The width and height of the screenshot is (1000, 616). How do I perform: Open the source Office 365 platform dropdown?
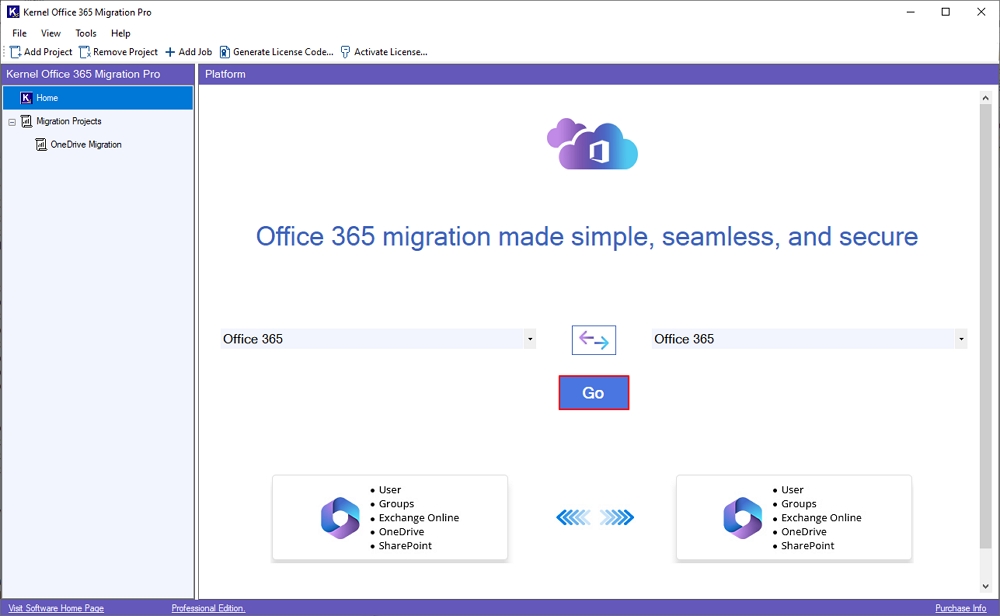coord(529,339)
